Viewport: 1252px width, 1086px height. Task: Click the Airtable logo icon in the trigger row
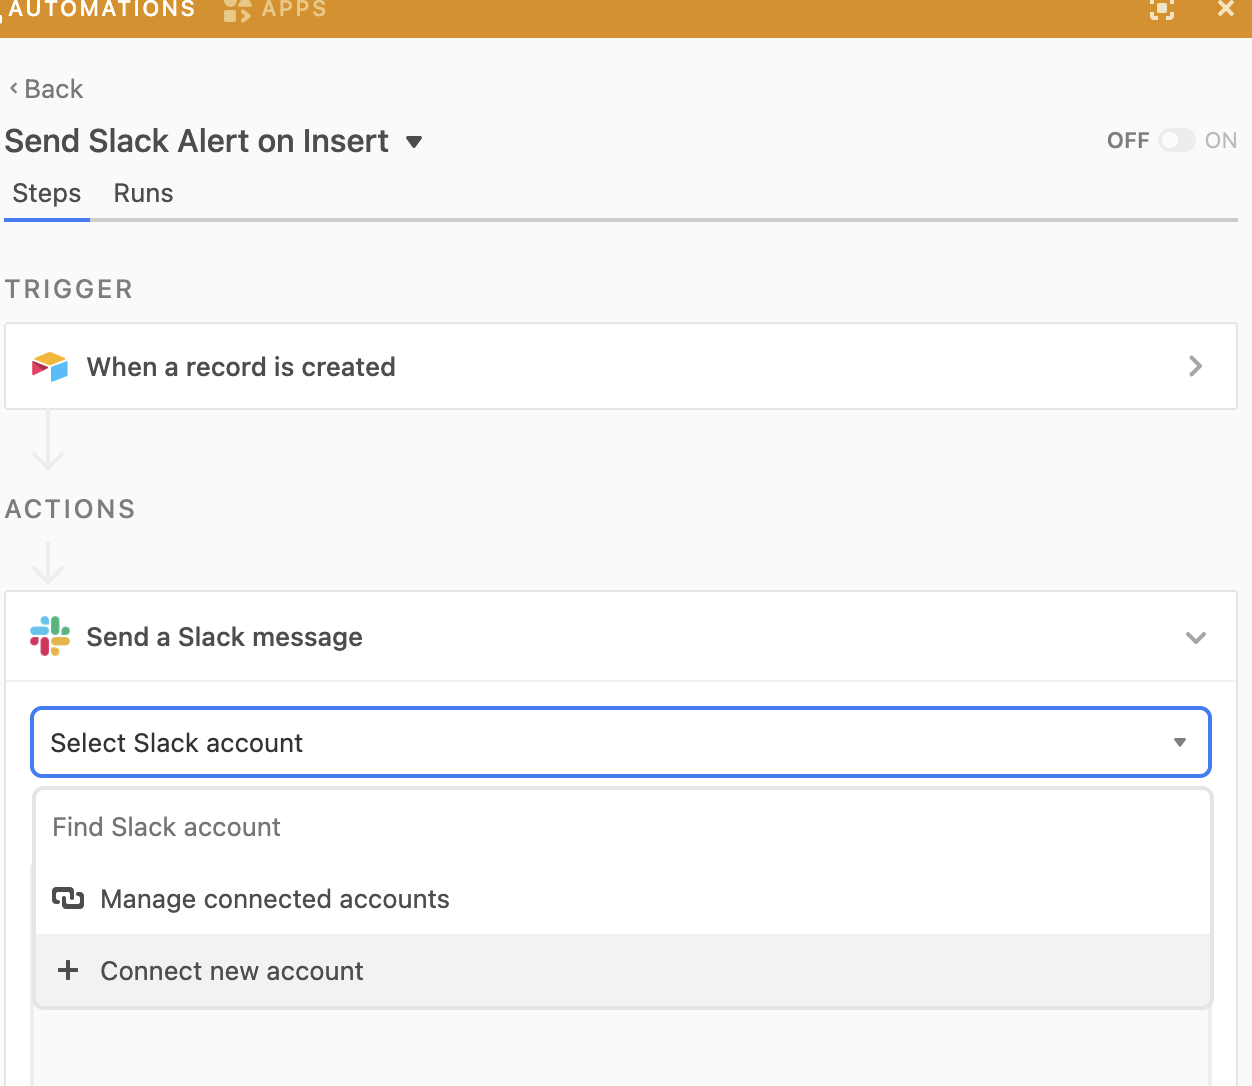tap(50, 367)
